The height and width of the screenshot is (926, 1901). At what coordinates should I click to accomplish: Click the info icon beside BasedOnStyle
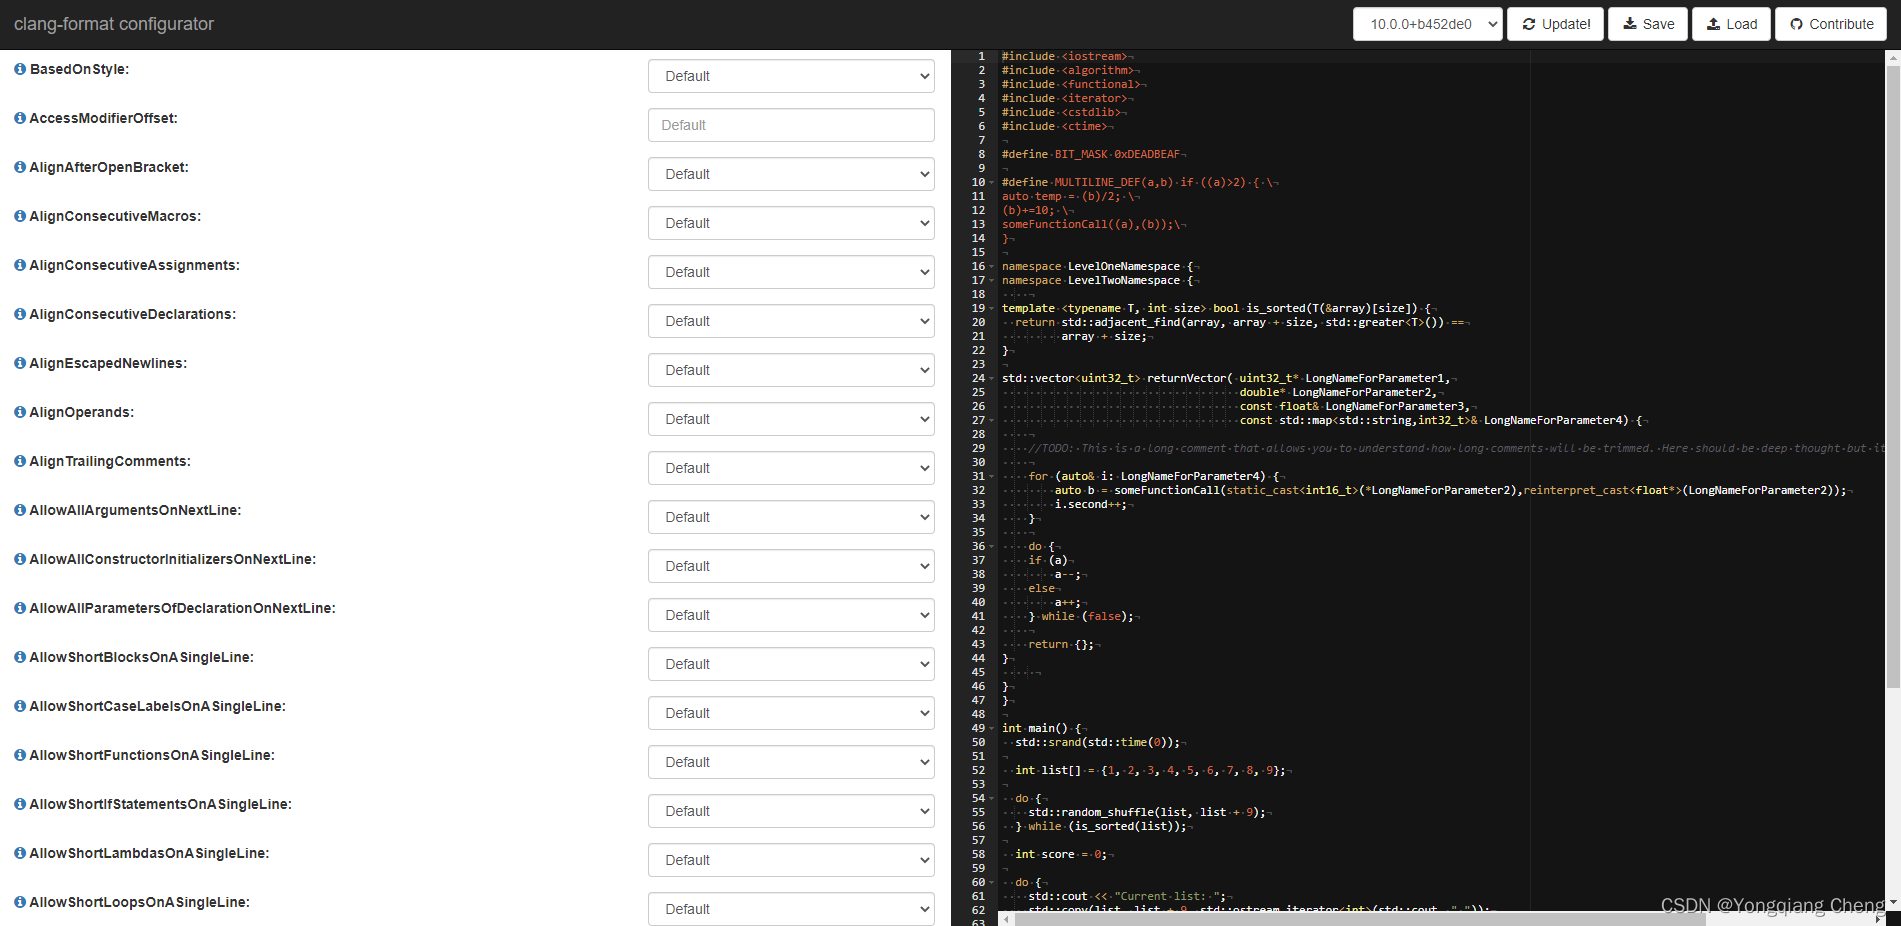point(19,68)
